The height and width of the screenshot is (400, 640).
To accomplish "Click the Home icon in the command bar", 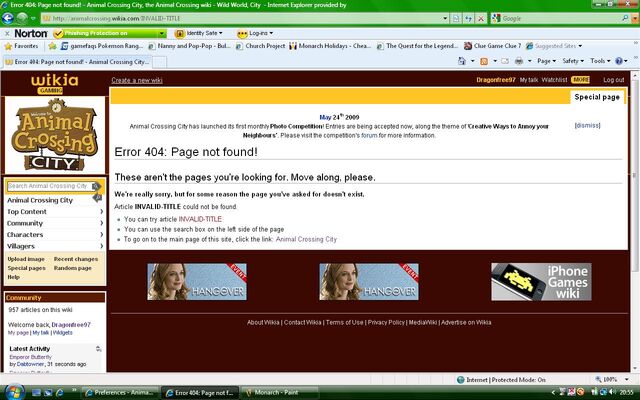I will click(462, 61).
